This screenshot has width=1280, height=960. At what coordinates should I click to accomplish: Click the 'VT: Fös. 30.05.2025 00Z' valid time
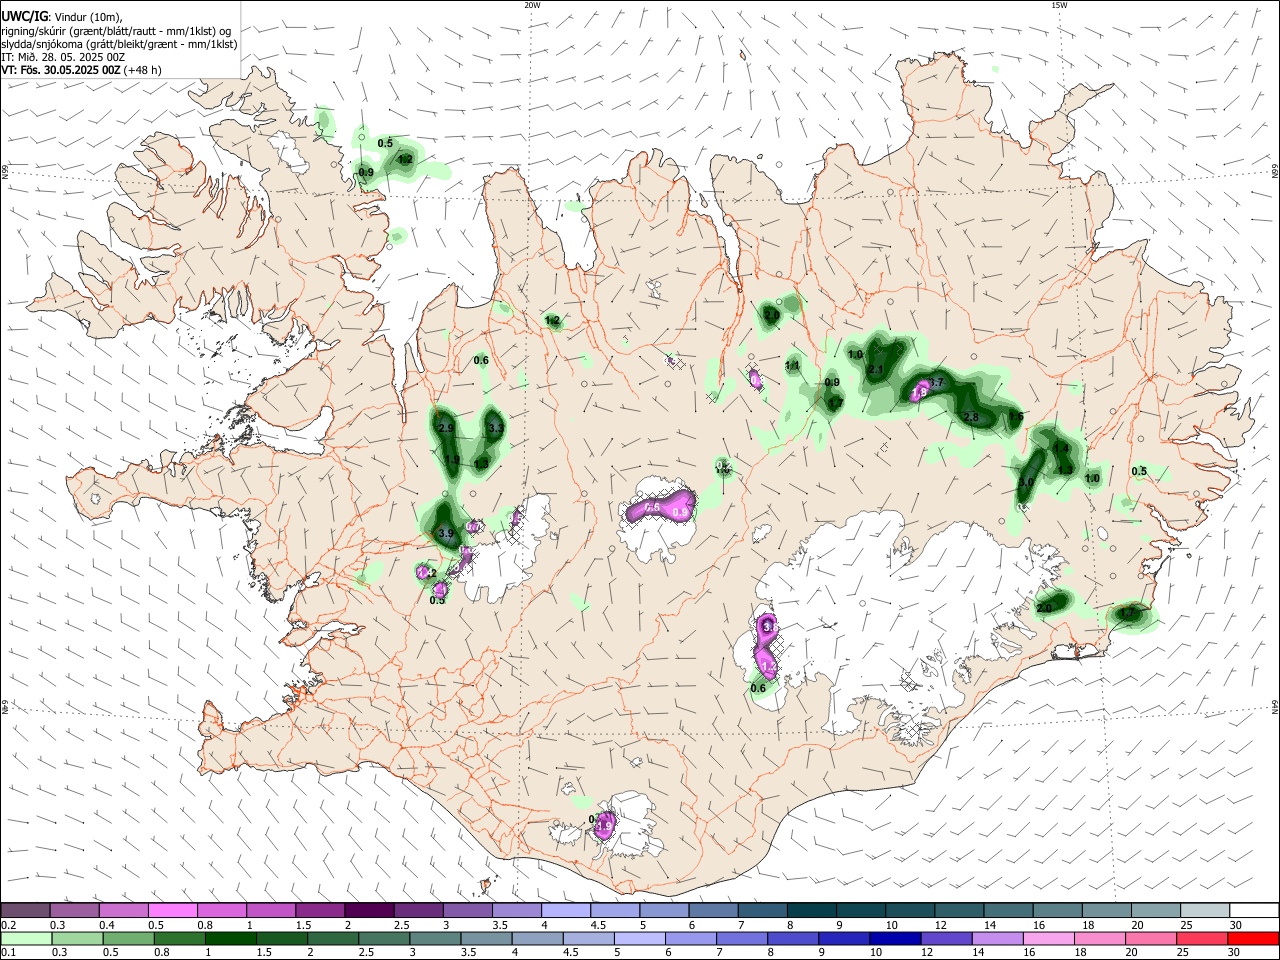[x=61, y=70]
